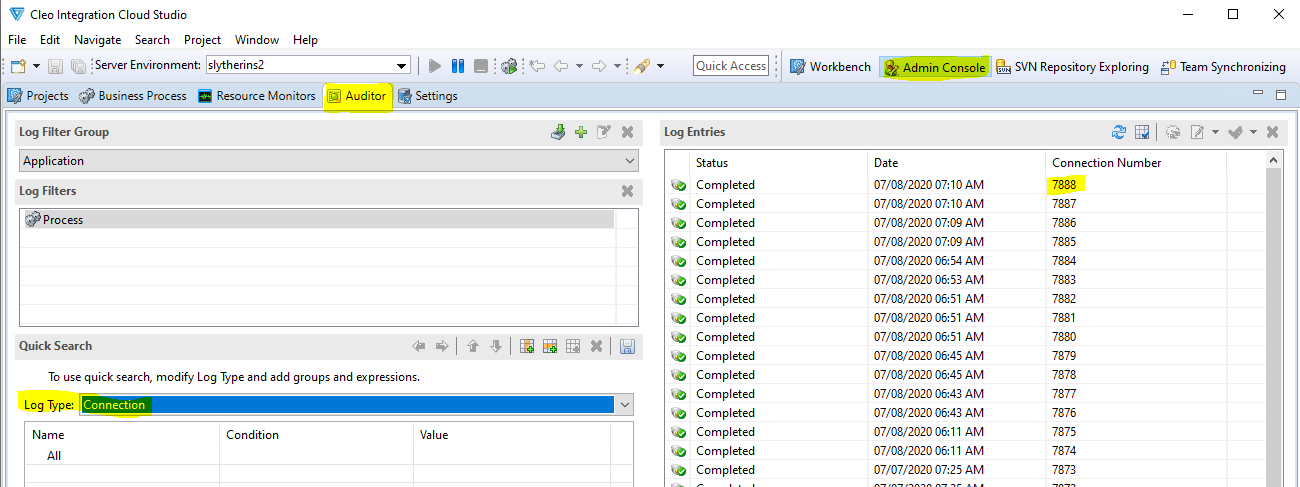The width and height of the screenshot is (1300, 487).
Task: Open the Back arrow history dropdown
Action: pyautogui.click(x=579, y=66)
